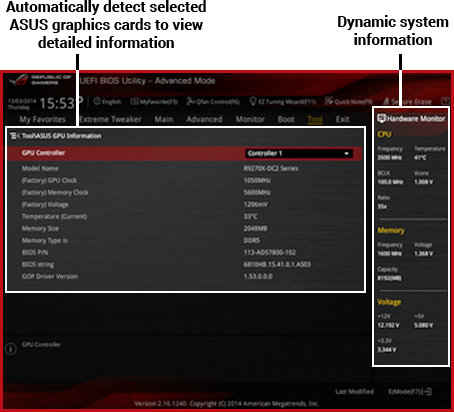Select the Tool tab
The image size is (454, 412).
point(315,119)
